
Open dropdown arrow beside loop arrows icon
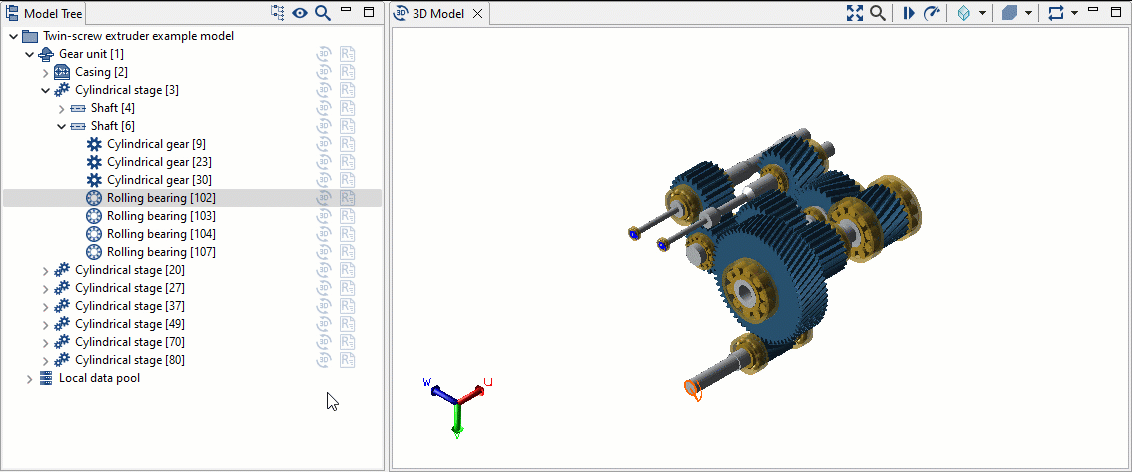pyautogui.click(x=1074, y=13)
